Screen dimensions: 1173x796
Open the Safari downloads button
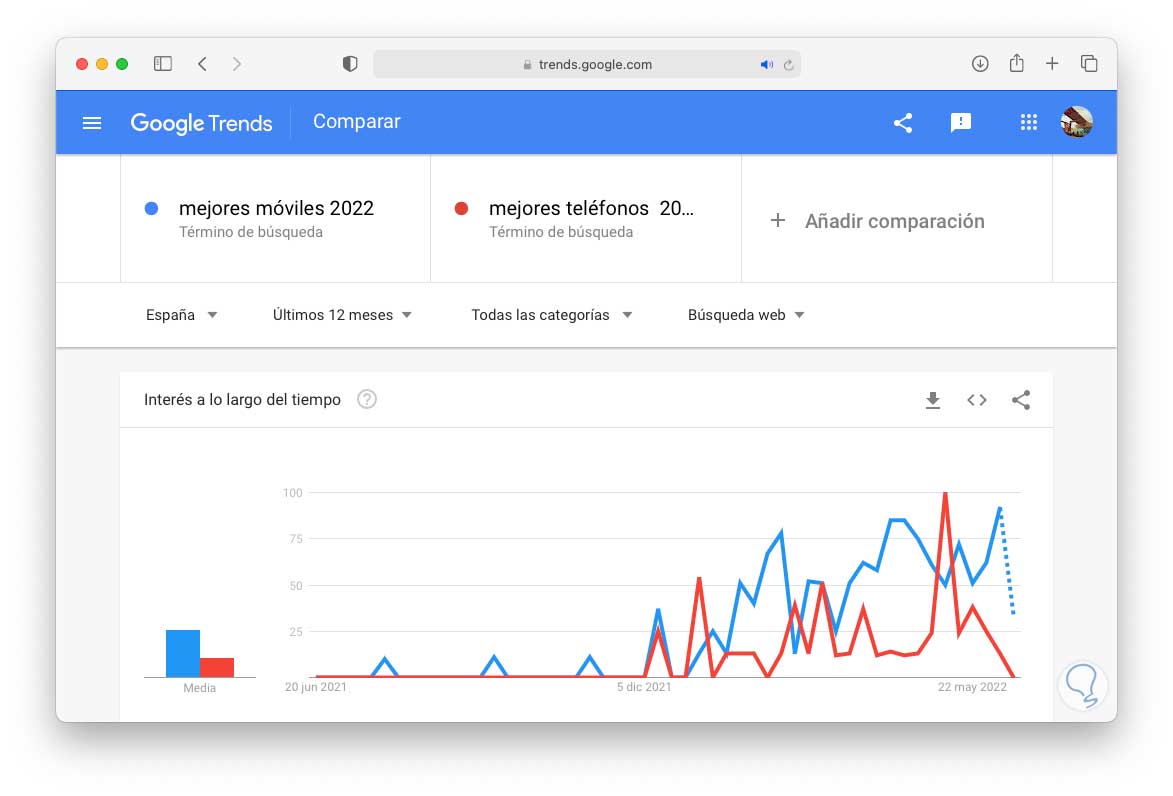(980, 64)
